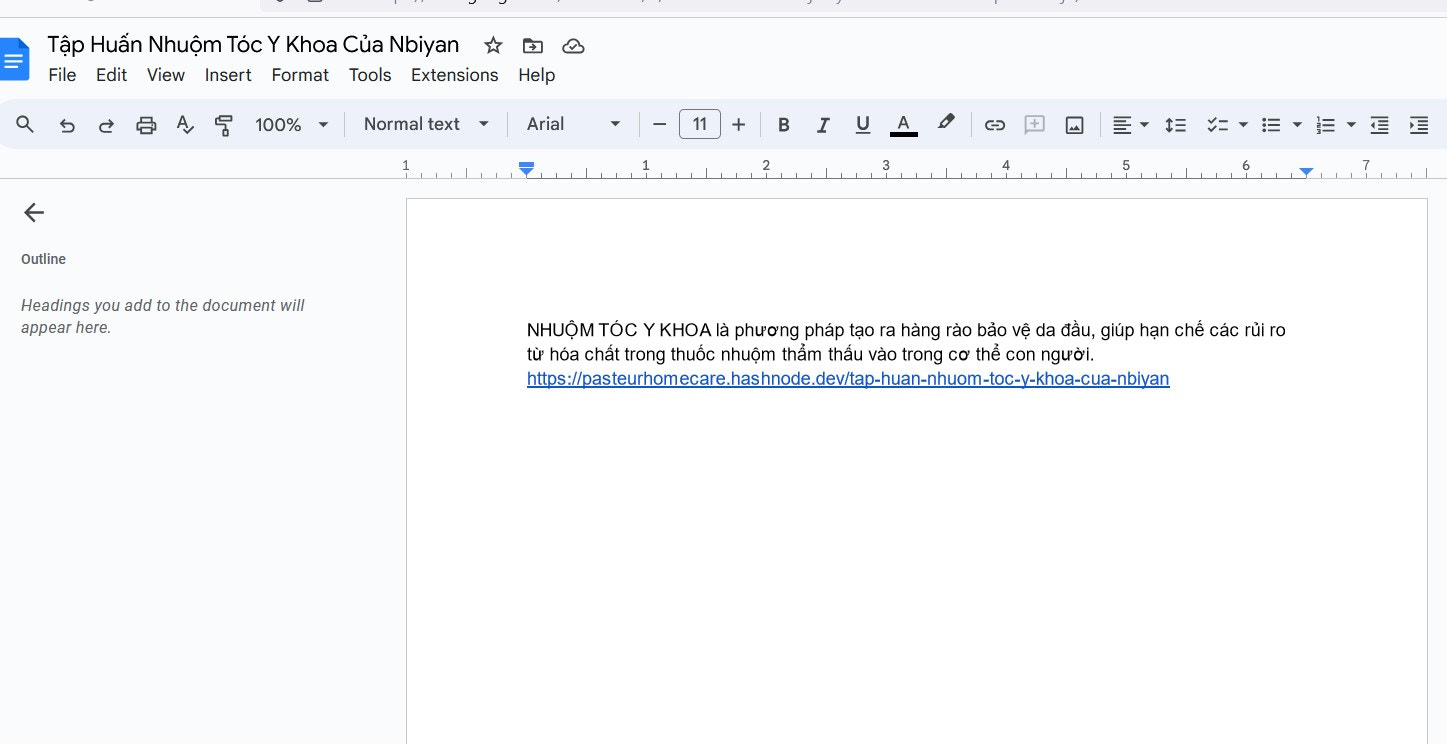Increase paragraph indent

click(x=1418, y=125)
